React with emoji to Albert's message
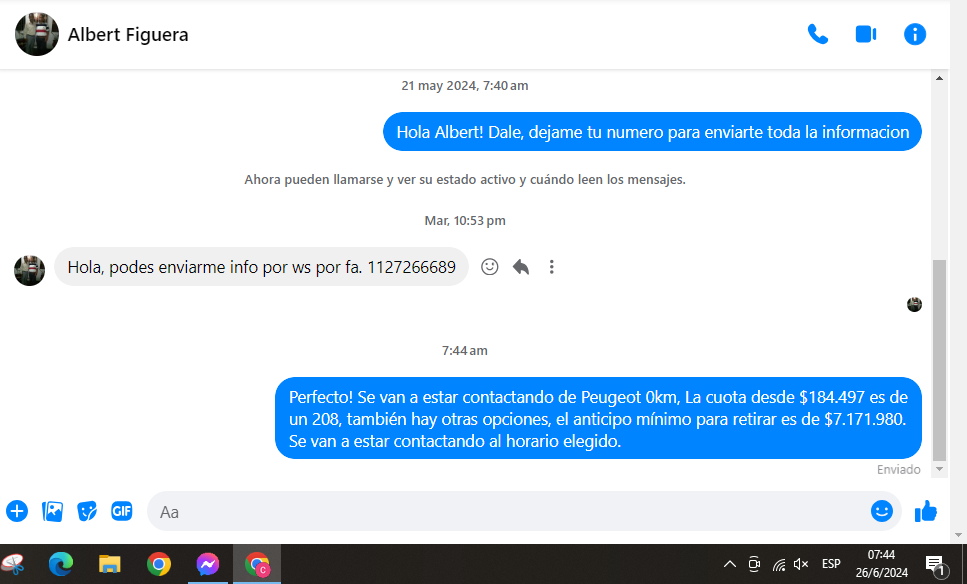This screenshot has width=967, height=584. point(490,267)
